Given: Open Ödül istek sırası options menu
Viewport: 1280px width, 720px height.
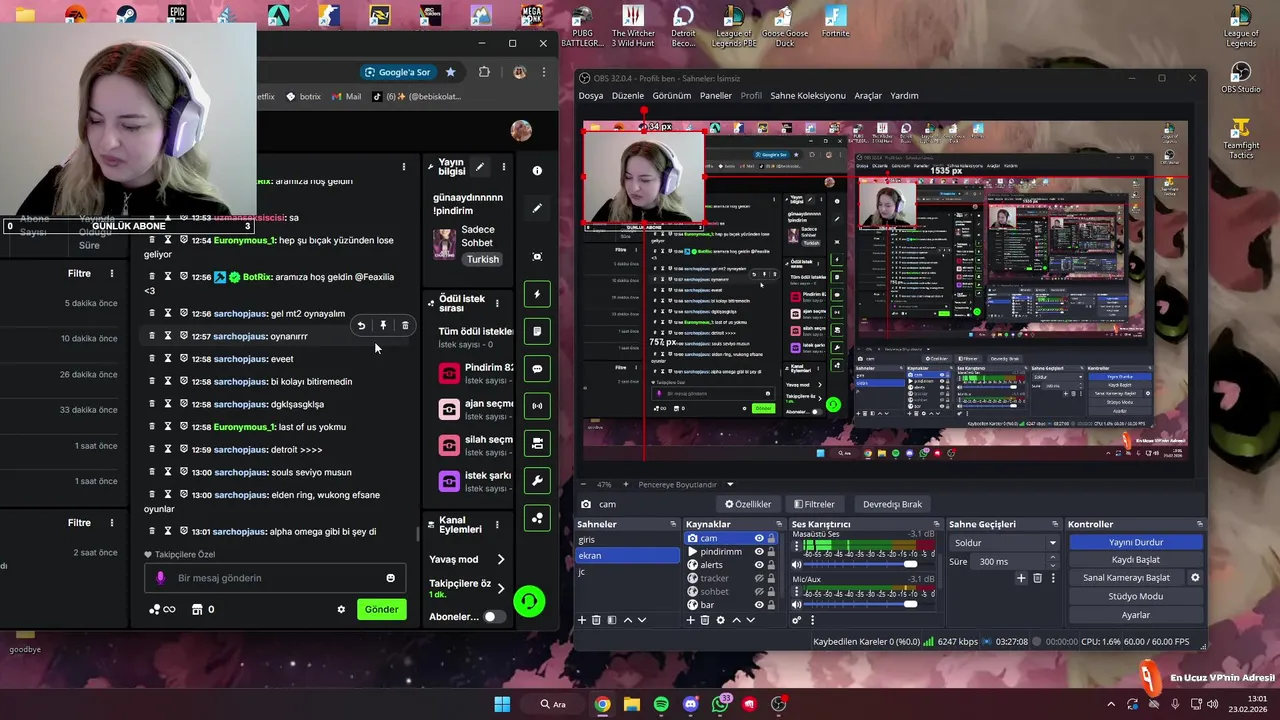Looking at the screenshot, I should tap(497, 303).
